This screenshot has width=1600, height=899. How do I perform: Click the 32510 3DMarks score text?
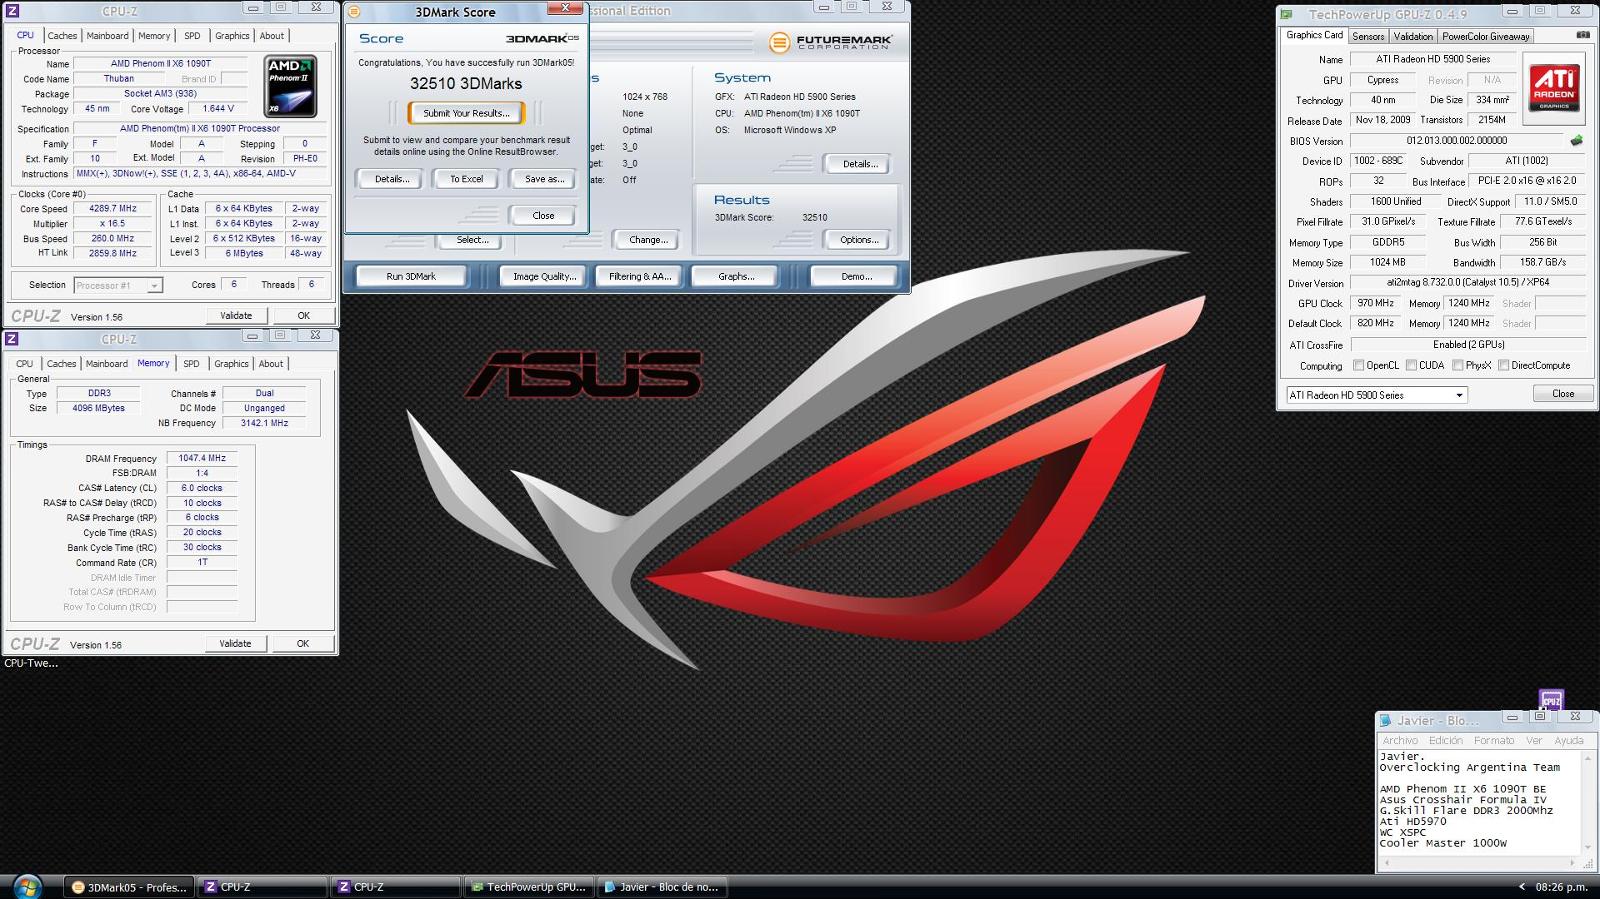(466, 84)
